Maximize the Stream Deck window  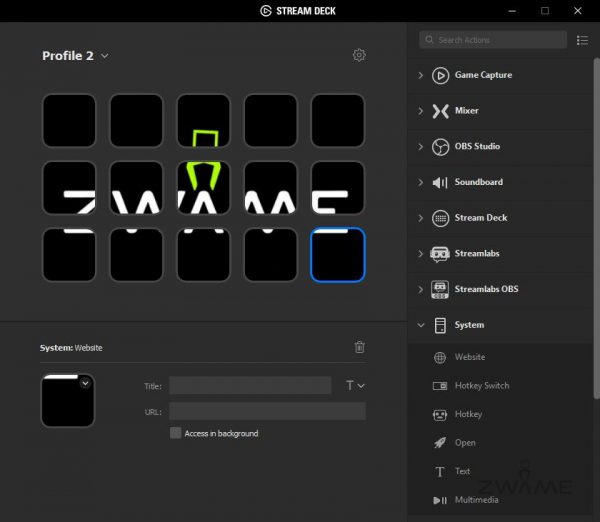(x=545, y=11)
